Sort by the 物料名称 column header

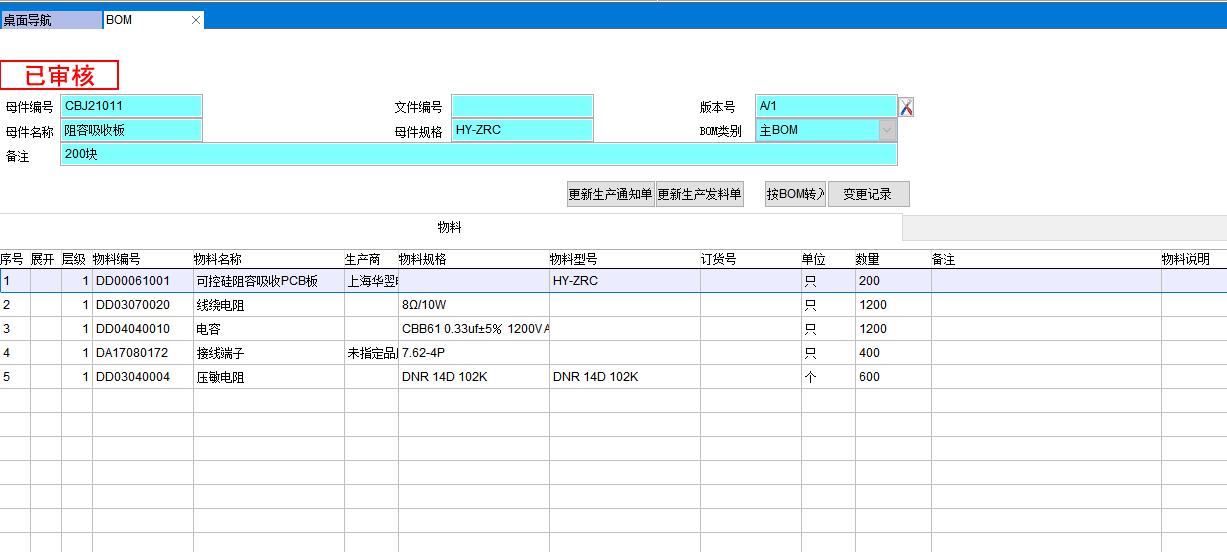pos(217,259)
